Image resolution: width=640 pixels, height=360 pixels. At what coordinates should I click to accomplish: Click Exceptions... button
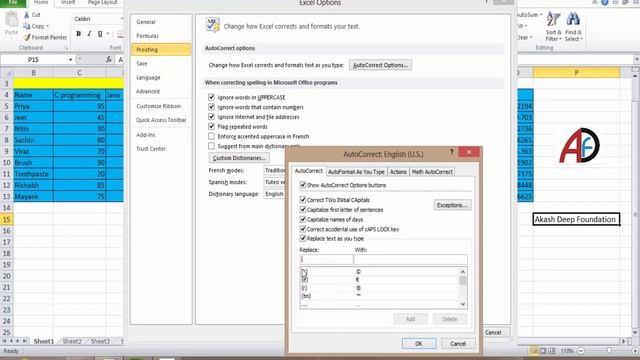click(452, 205)
